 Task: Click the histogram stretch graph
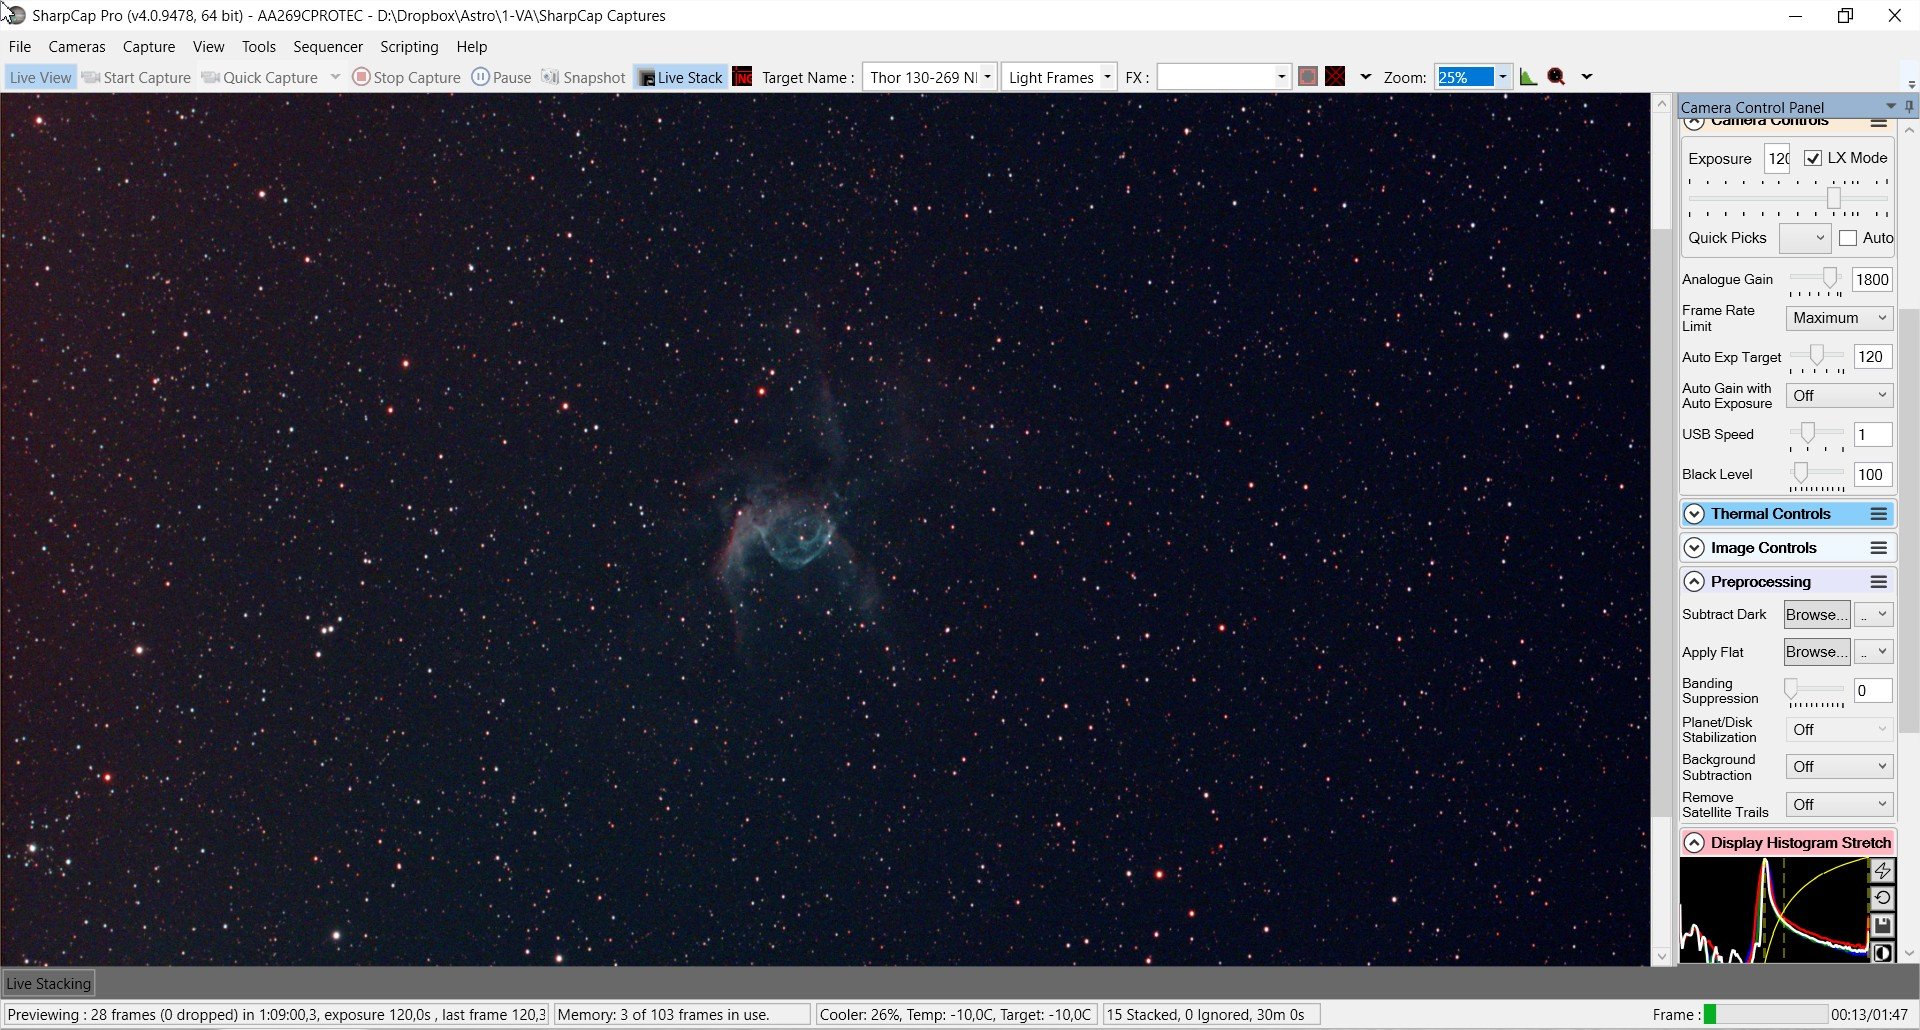(x=1774, y=910)
